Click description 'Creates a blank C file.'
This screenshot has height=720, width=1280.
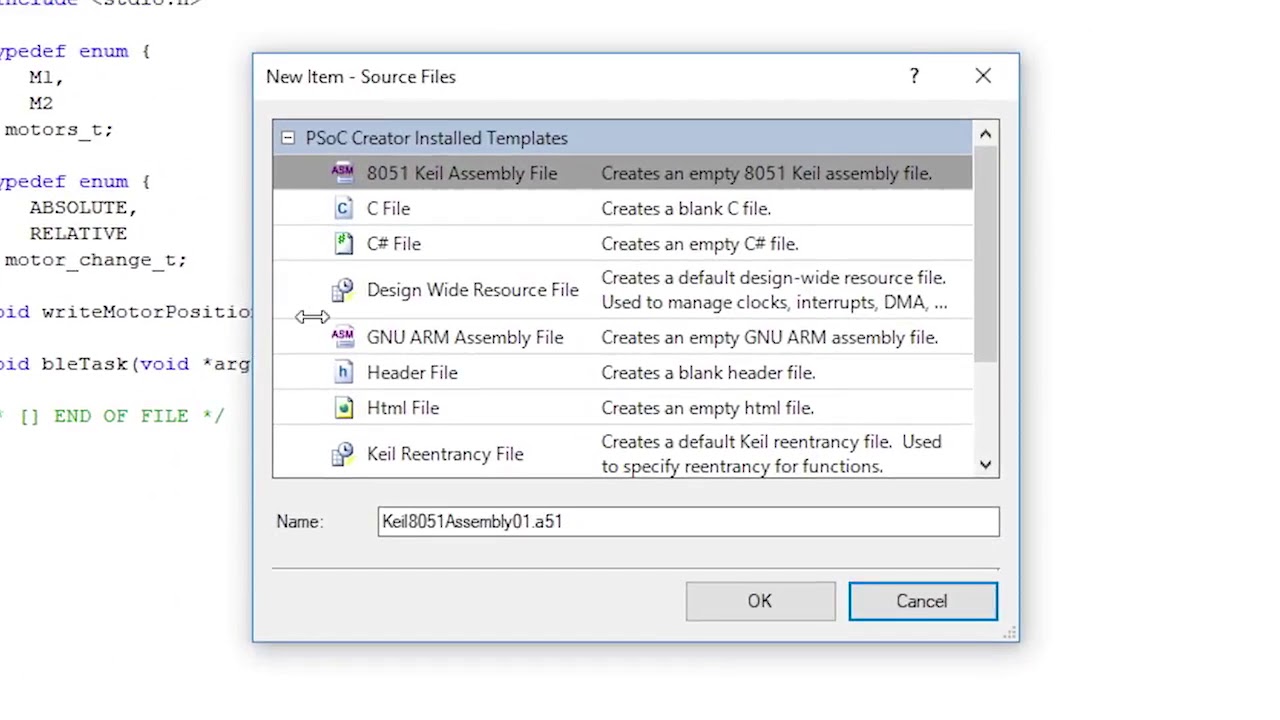point(686,208)
